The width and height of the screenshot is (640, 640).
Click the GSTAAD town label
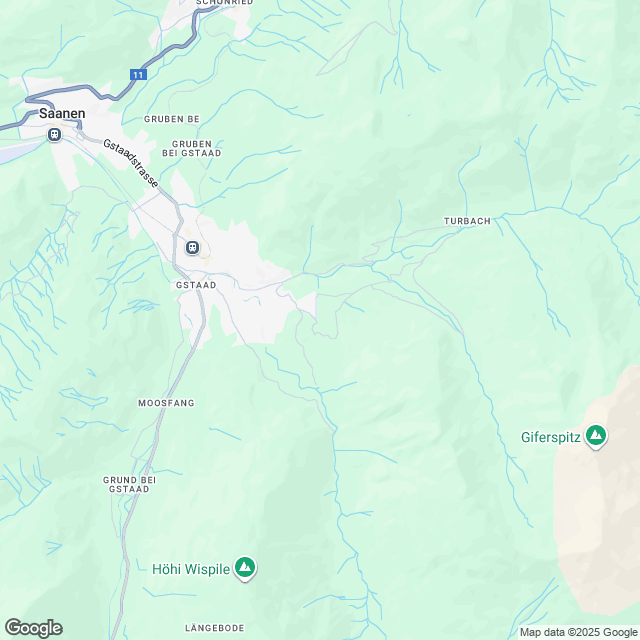pos(196,285)
